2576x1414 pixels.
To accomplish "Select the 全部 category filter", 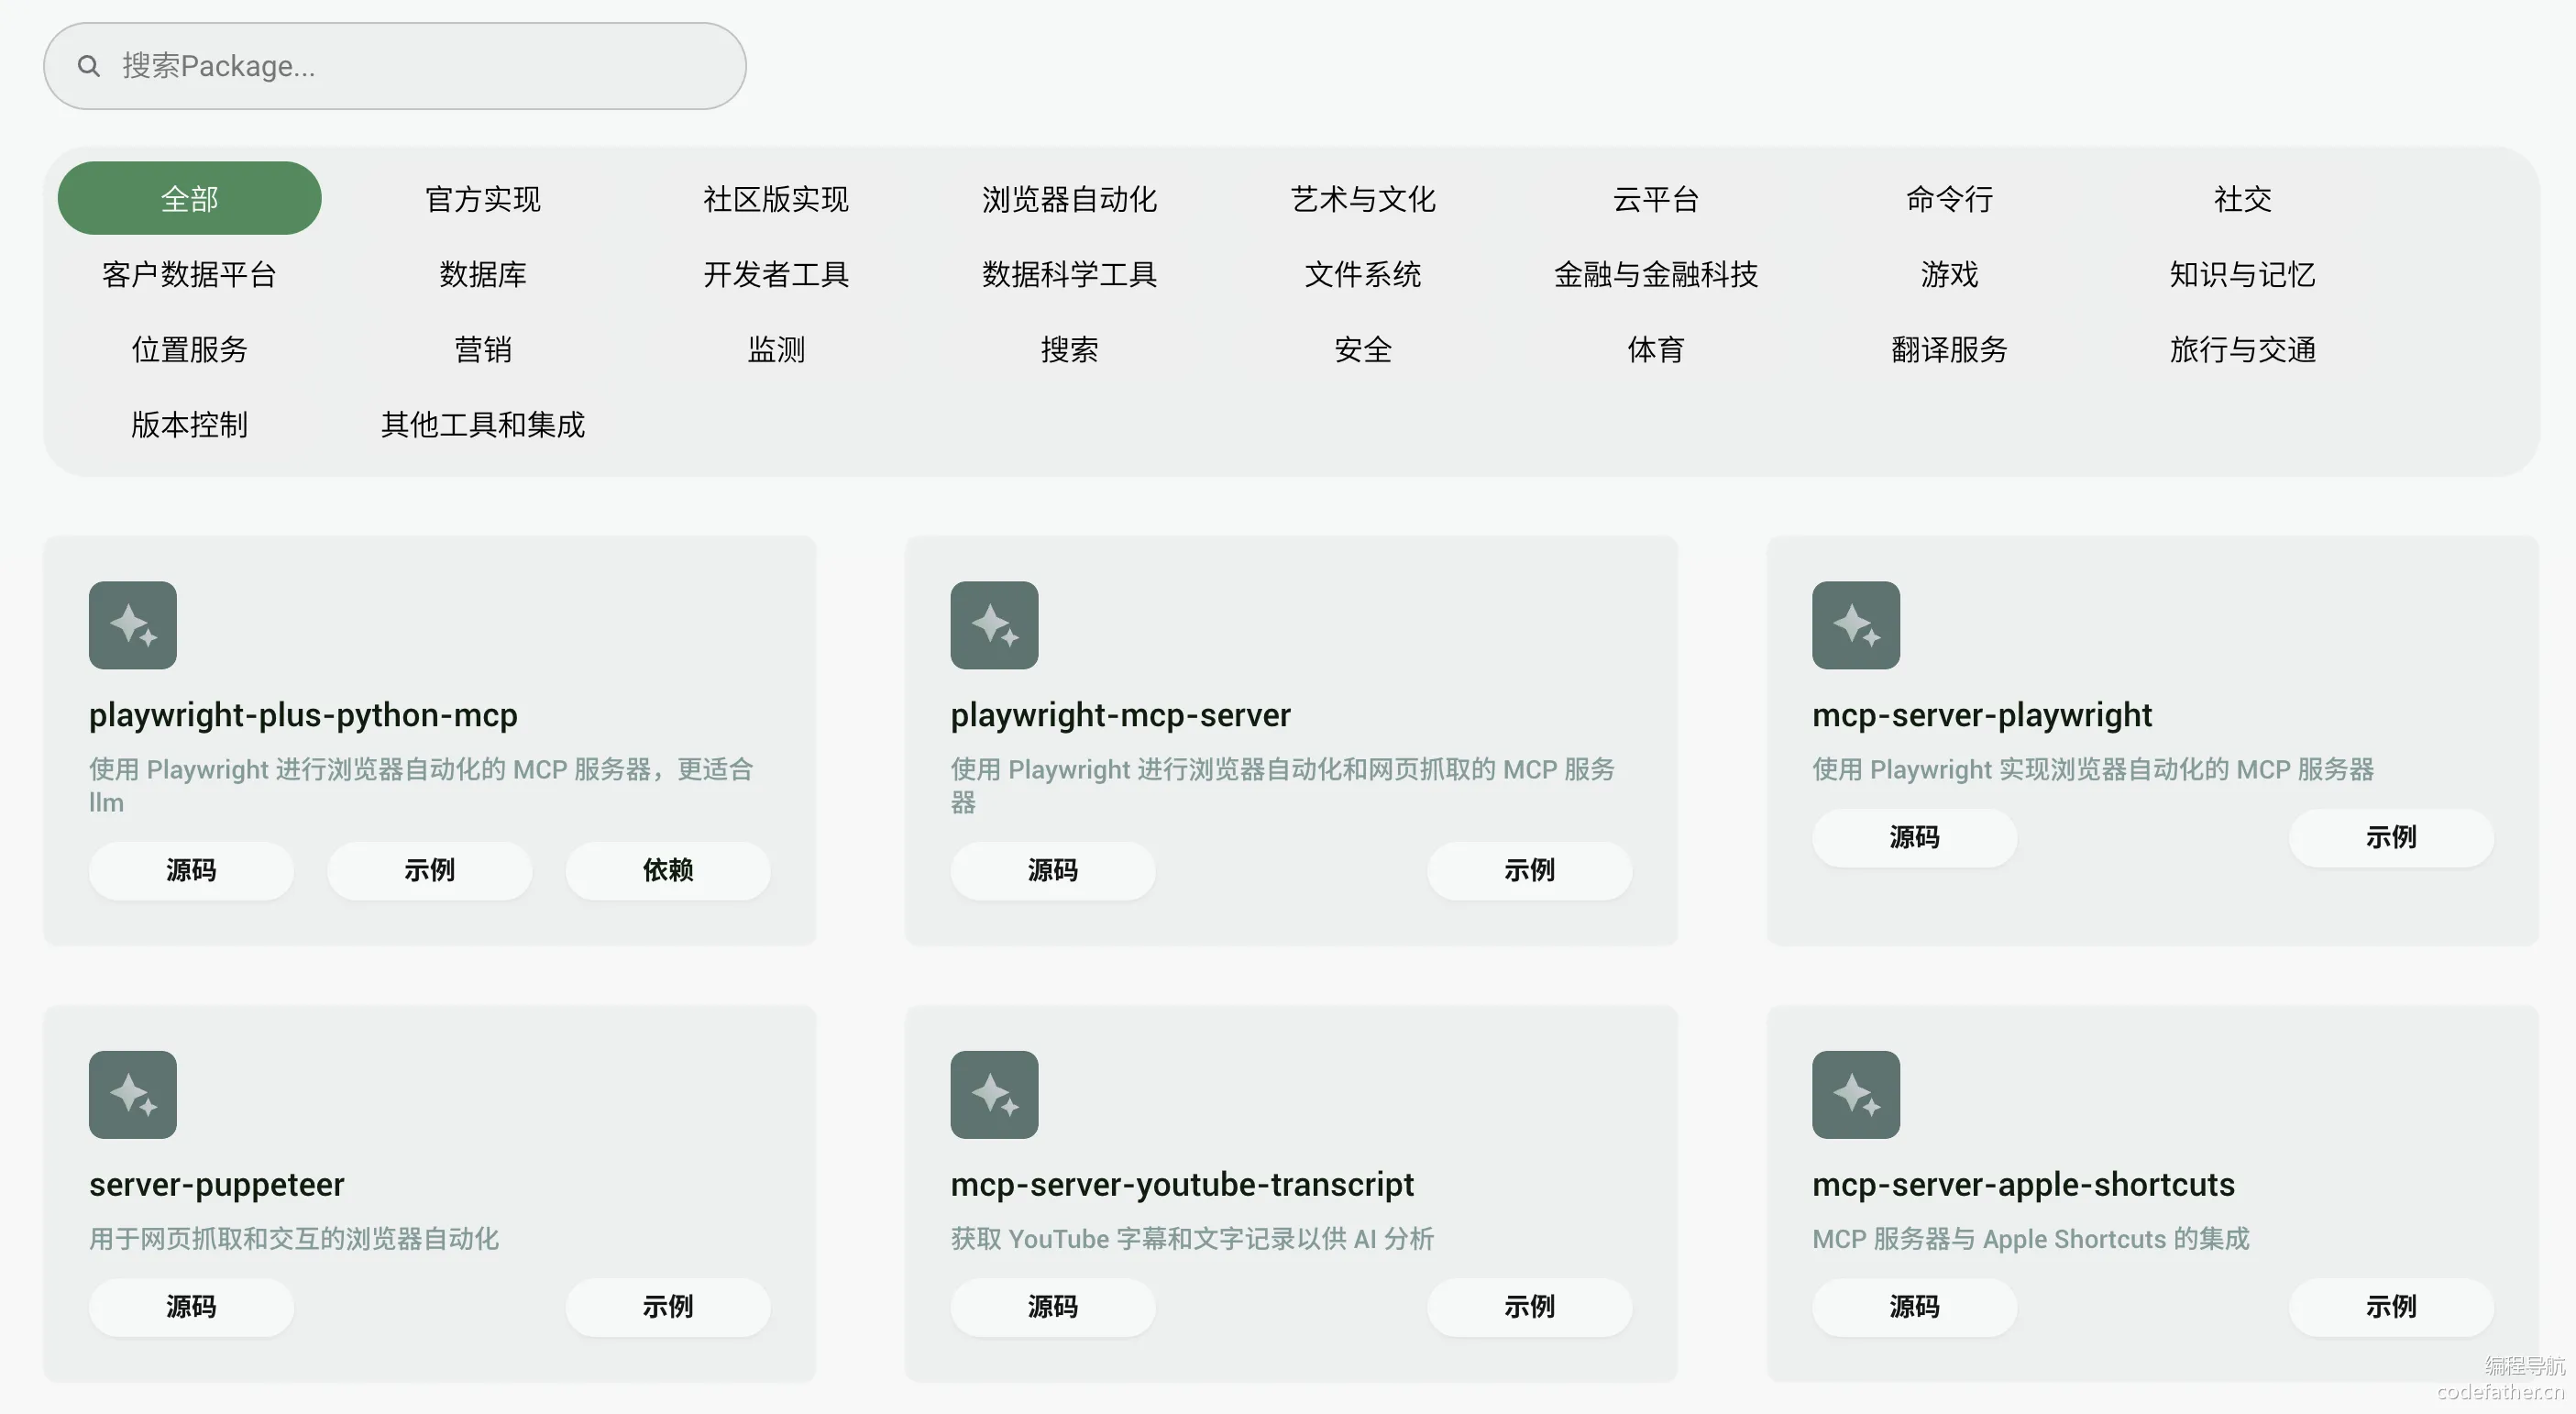I will (189, 198).
